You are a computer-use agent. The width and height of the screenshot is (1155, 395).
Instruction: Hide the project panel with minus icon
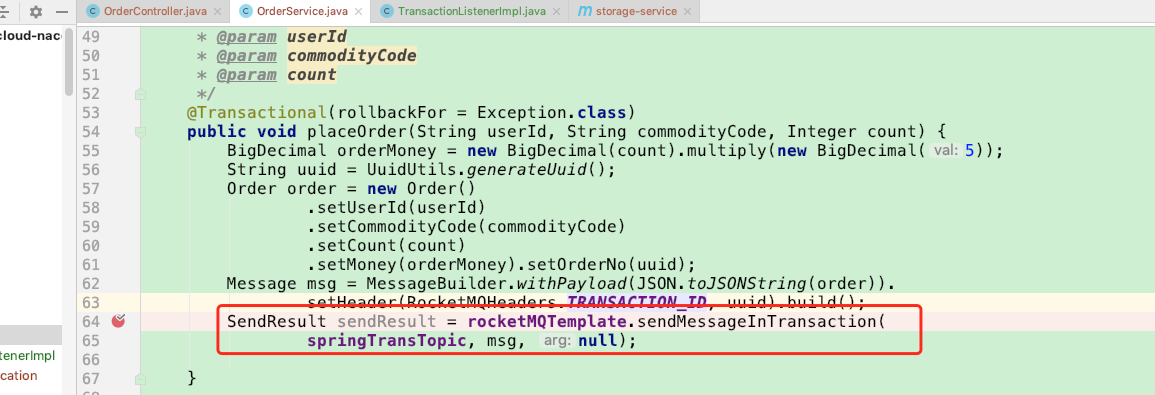[x=62, y=12]
